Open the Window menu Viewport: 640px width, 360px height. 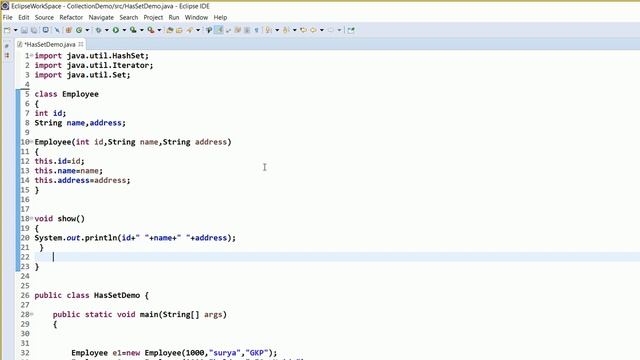pyautogui.click(x=196, y=18)
